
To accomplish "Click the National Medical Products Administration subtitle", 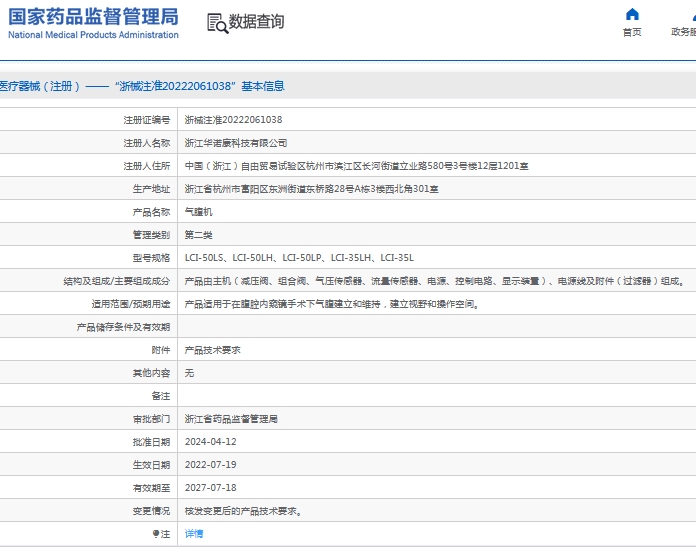I will [93, 35].
